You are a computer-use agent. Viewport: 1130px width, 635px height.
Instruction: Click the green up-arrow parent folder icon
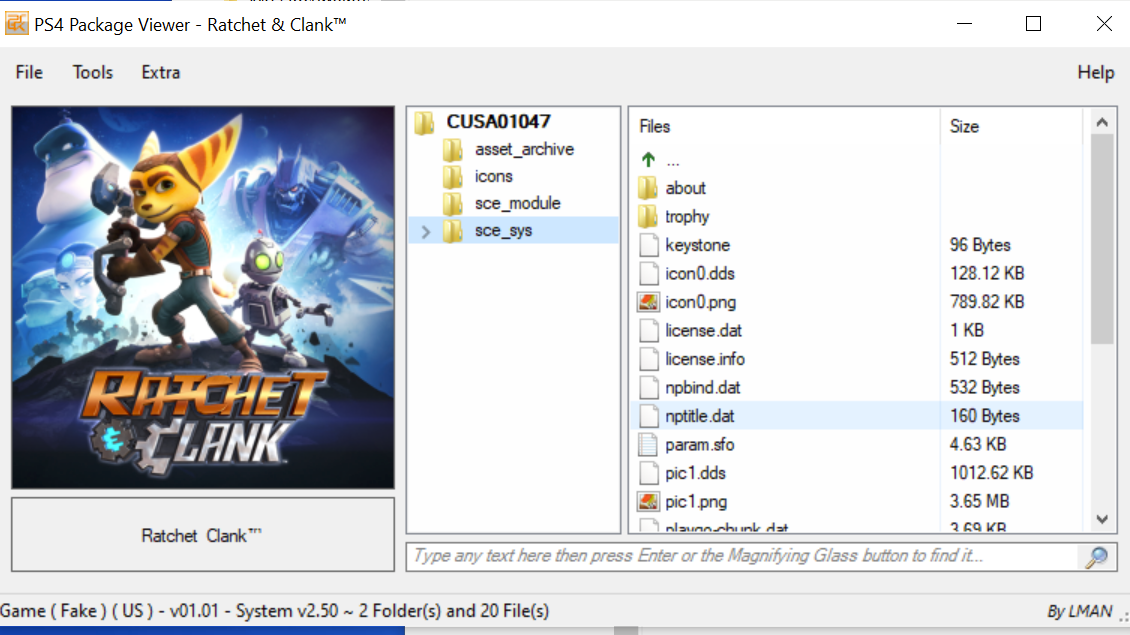648,159
